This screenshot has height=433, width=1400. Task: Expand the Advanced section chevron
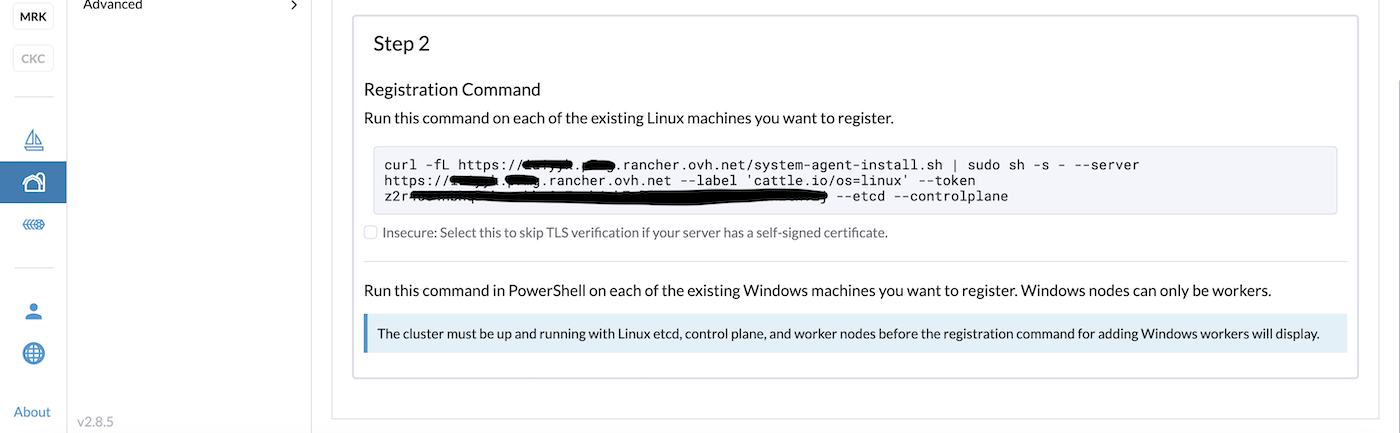(293, 5)
